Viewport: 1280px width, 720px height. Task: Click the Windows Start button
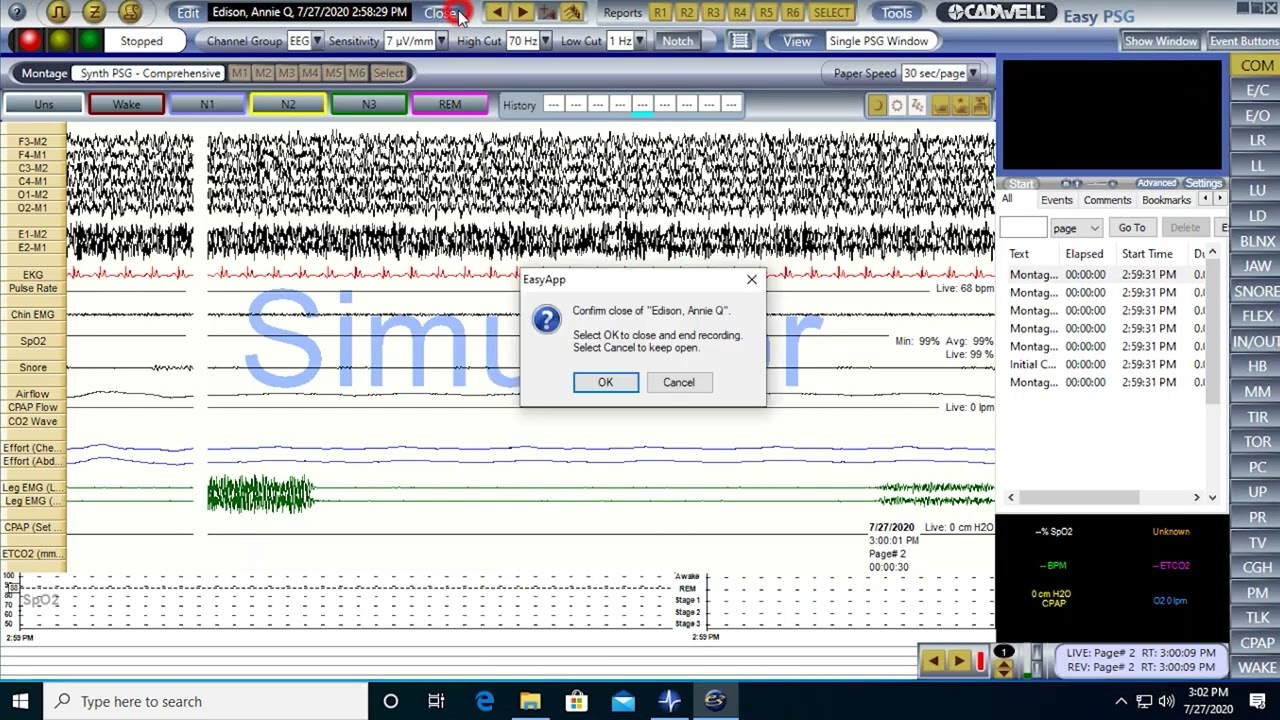pyautogui.click(x=20, y=701)
